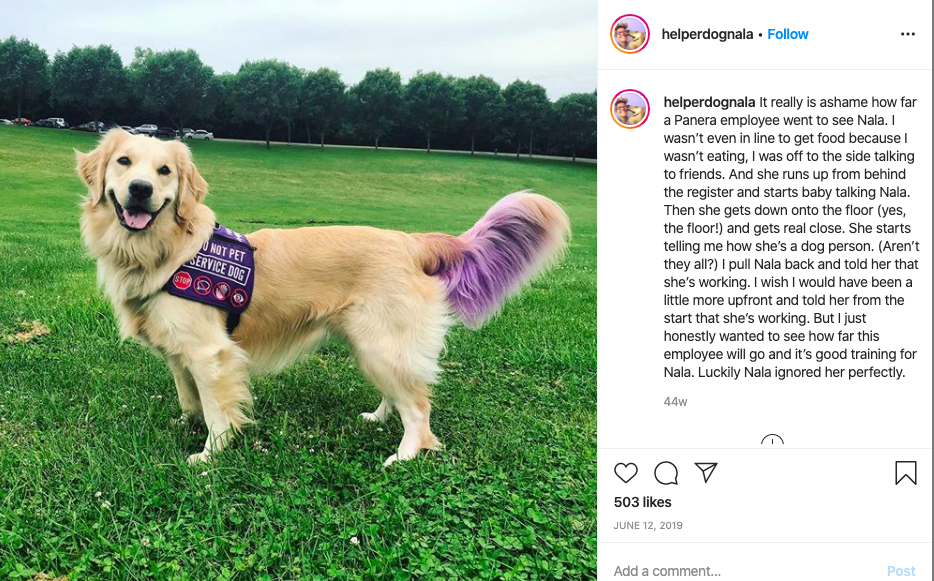Open the avatar next to the caption

point(630,109)
